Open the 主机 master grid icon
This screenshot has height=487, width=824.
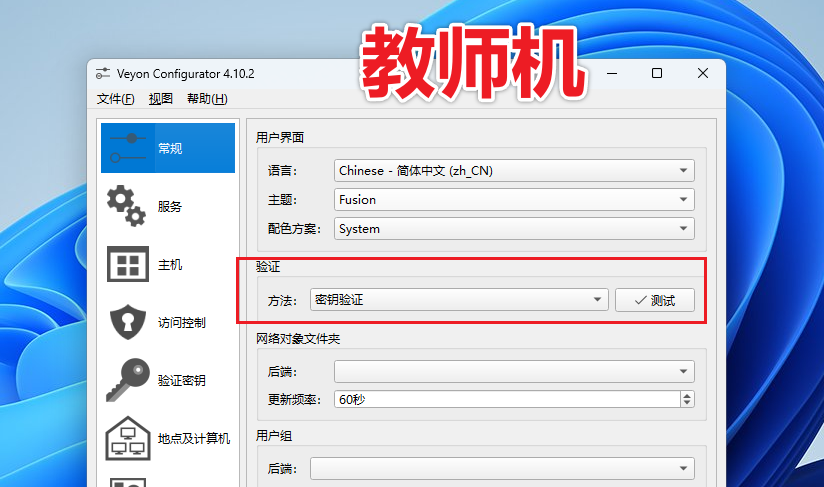[x=128, y=264]
